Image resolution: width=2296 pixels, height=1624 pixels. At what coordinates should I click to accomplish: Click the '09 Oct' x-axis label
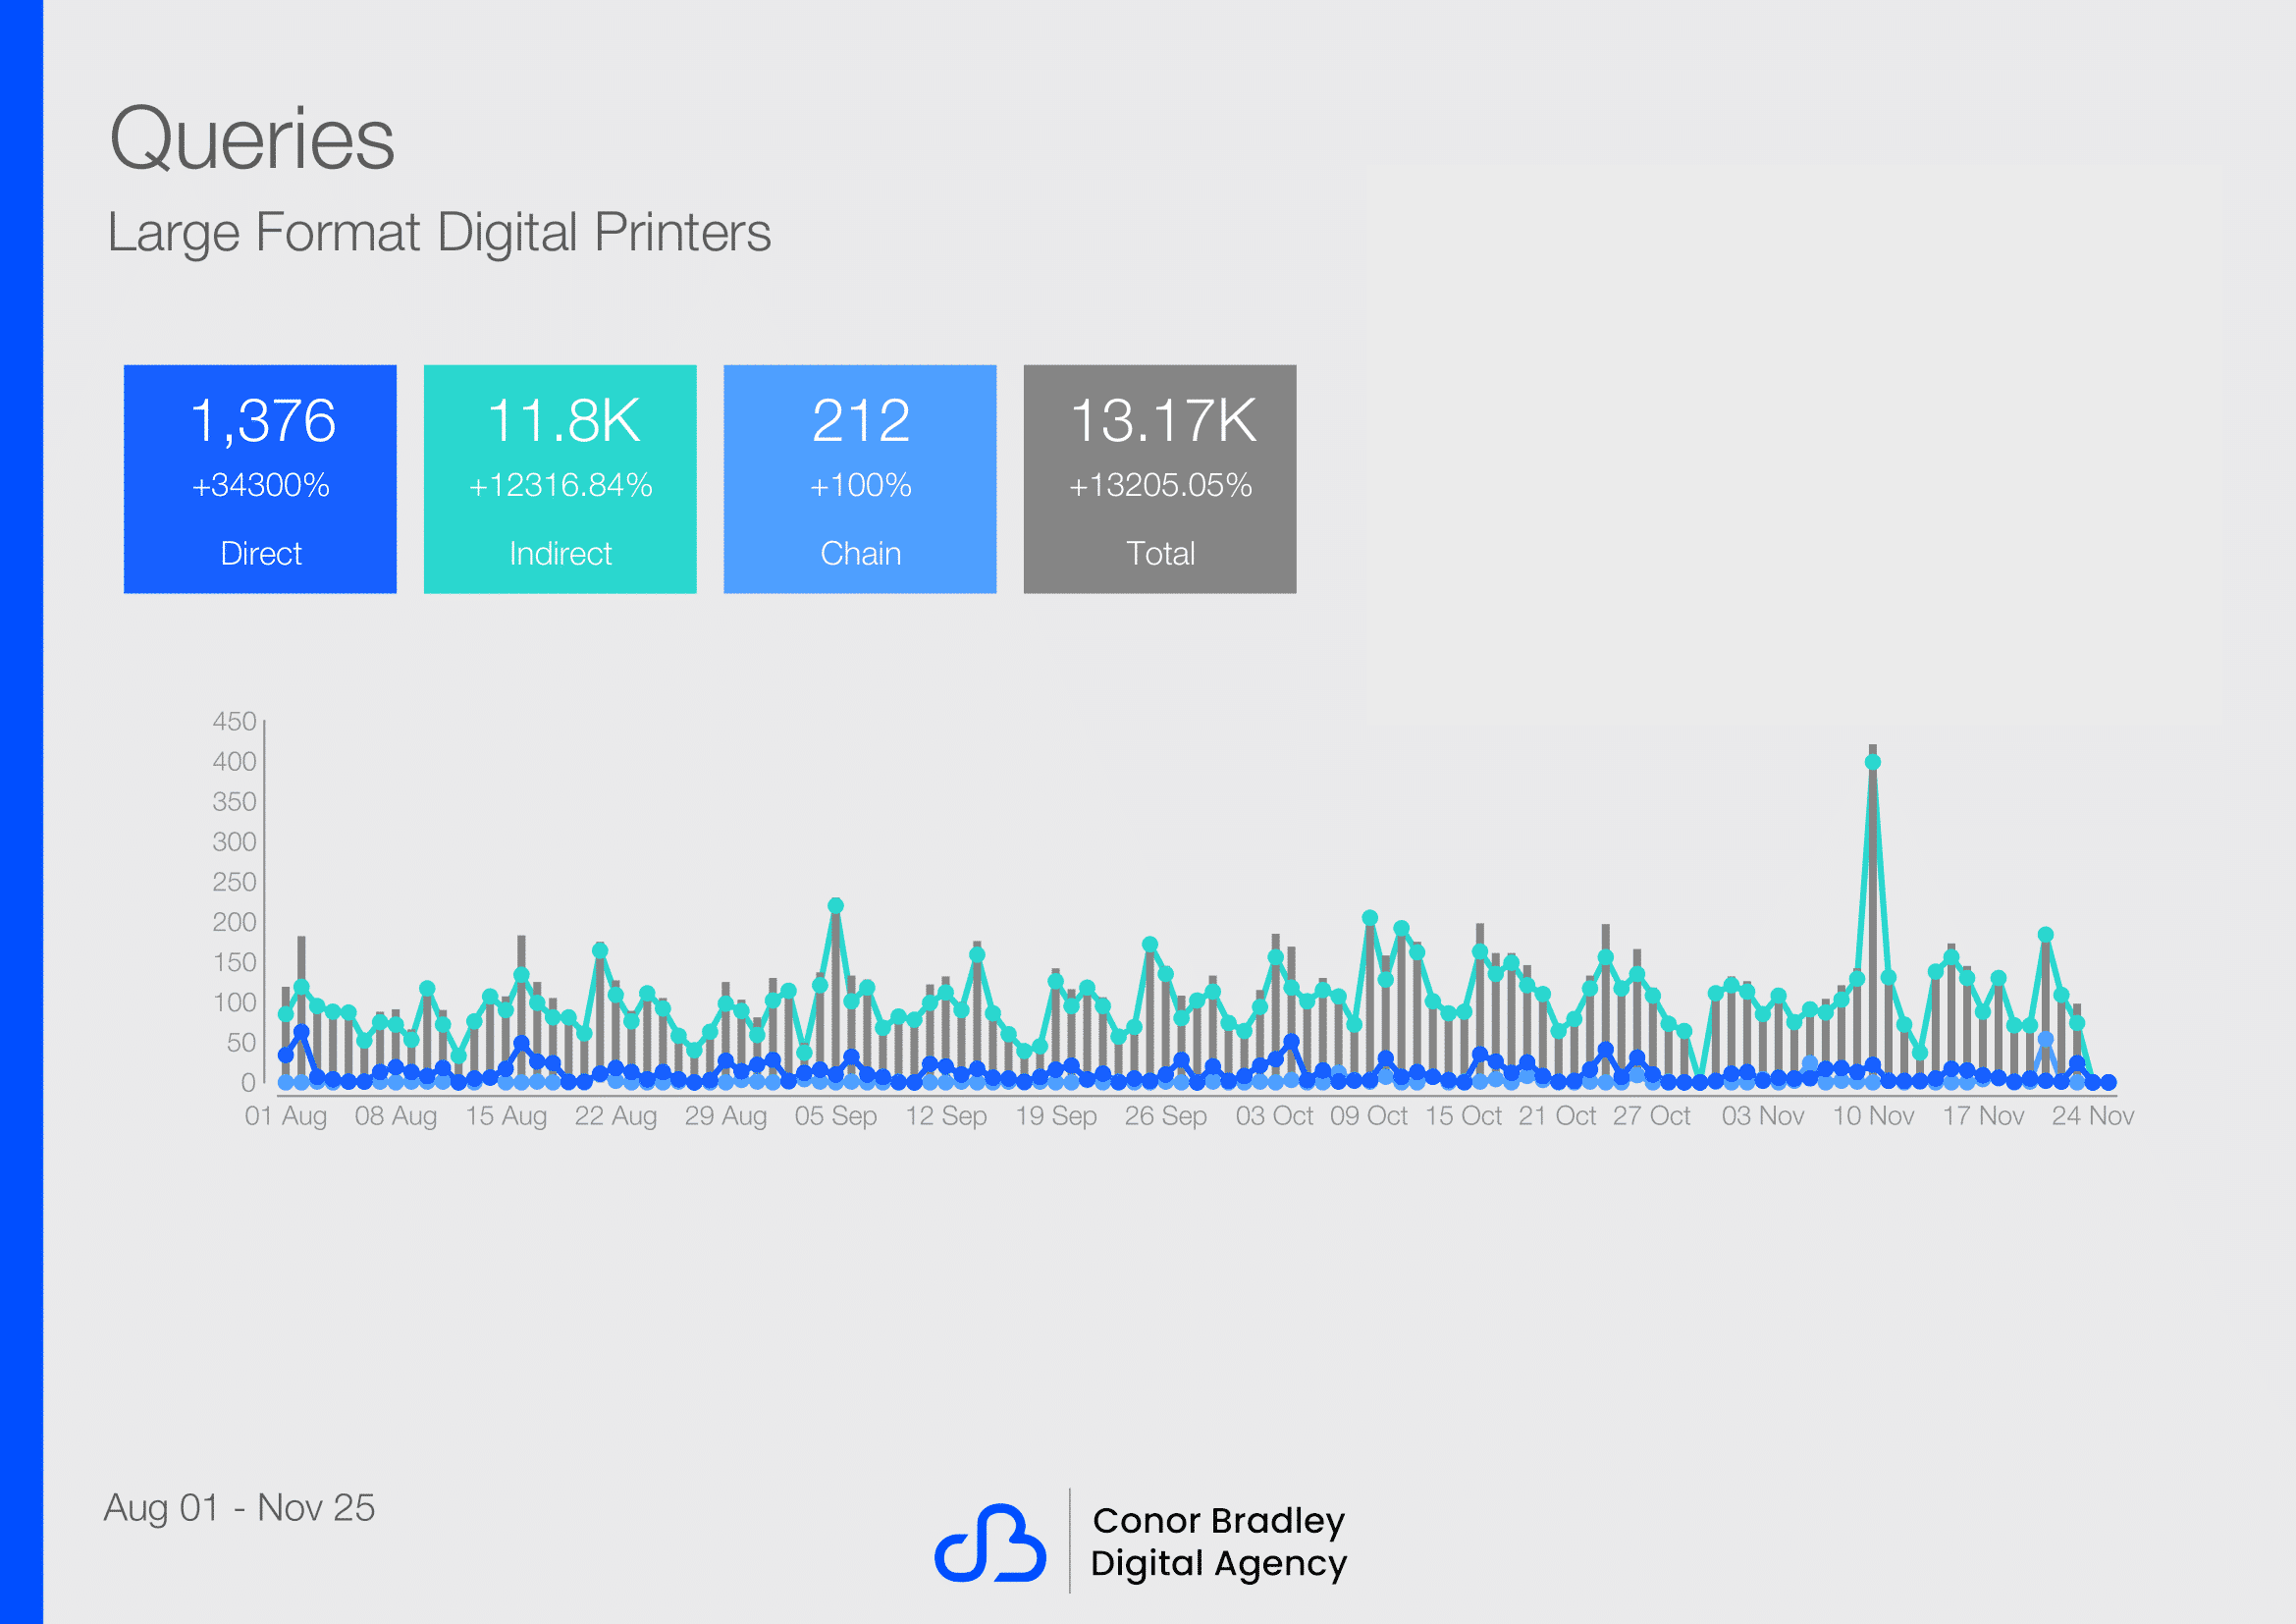(1369, 1116)
